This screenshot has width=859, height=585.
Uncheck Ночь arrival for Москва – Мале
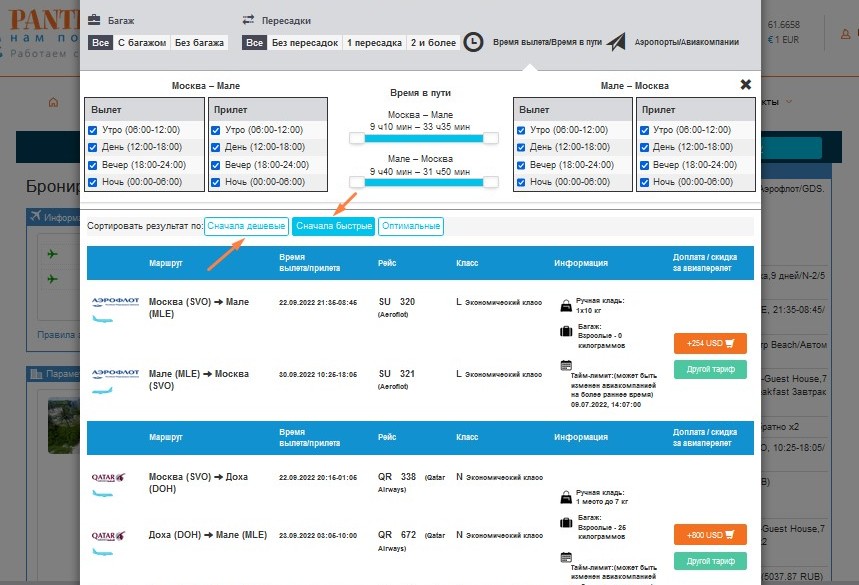pyautogui.click(x=214, y=182)
